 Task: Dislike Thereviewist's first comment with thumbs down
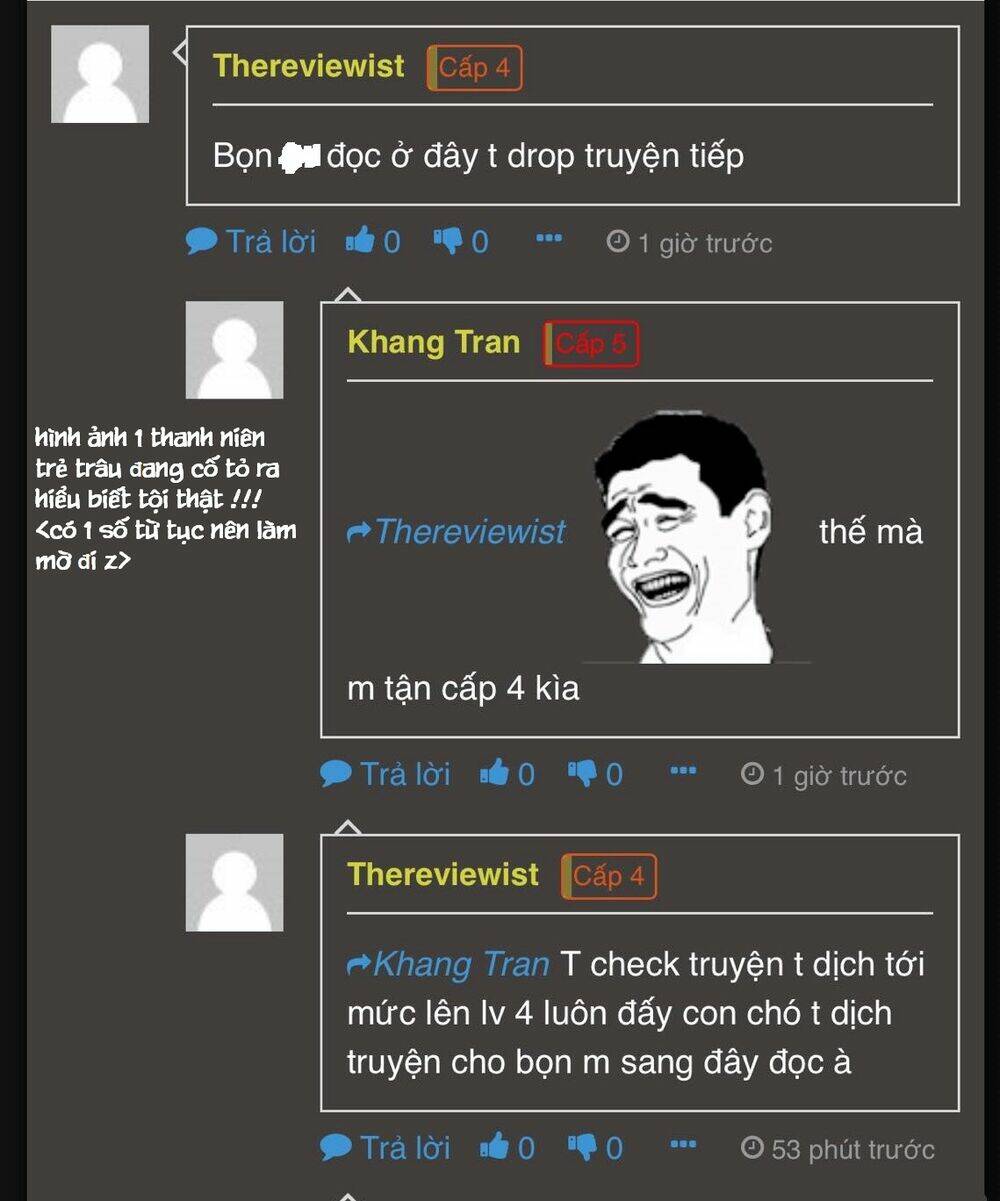[x=461, y=241]
